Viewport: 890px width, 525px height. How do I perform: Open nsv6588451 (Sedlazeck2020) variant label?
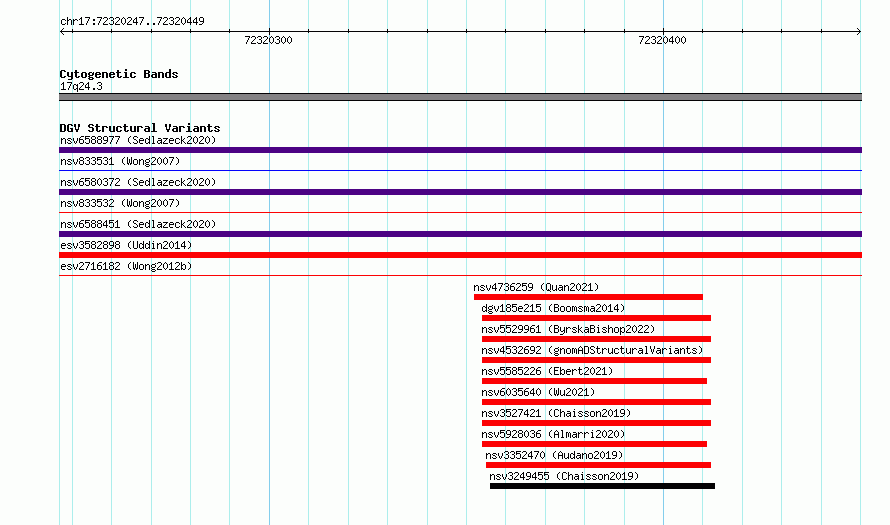pyautogui.click(x=138, y=224)
